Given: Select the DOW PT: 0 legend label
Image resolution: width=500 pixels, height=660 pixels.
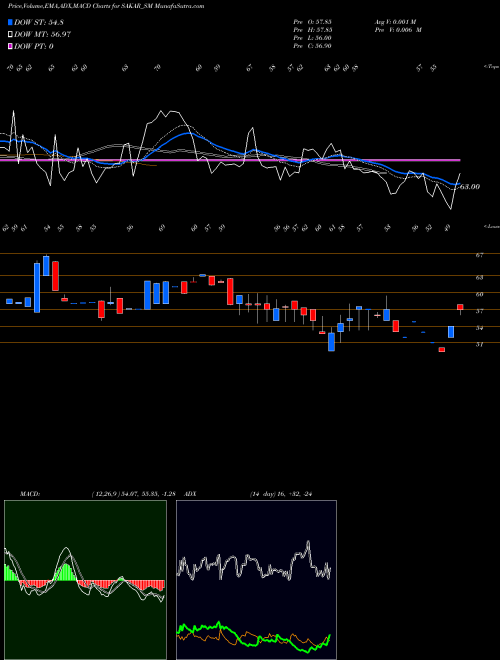Looking at the screenshot, I should [x=34, y=46].
